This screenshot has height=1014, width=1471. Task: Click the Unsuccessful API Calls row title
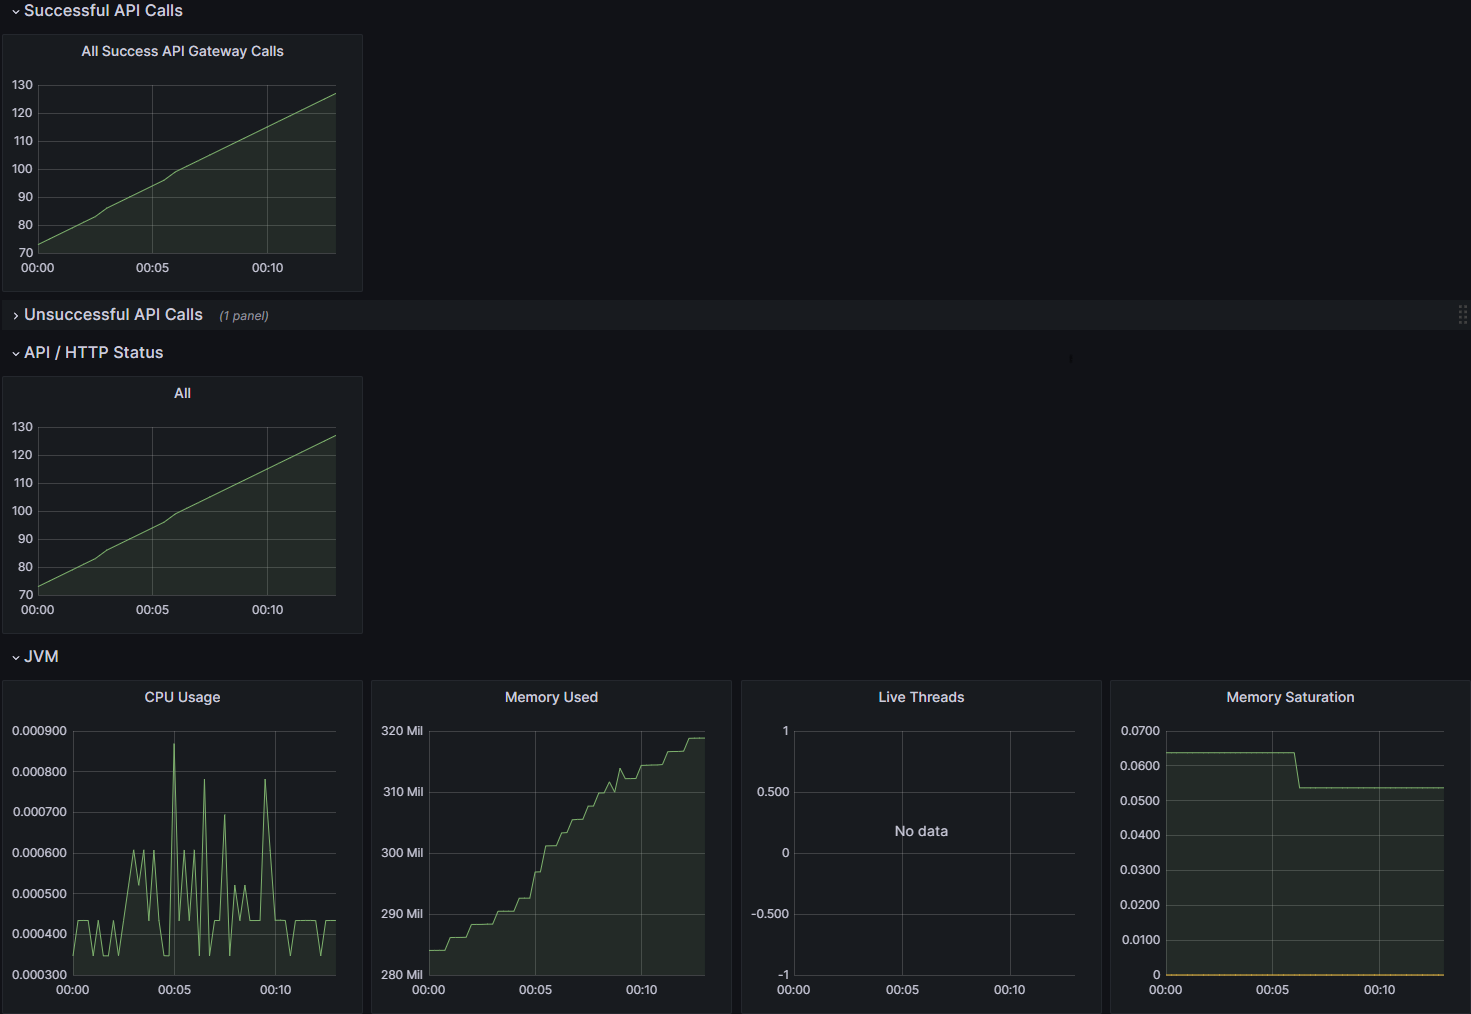[113, 315]
